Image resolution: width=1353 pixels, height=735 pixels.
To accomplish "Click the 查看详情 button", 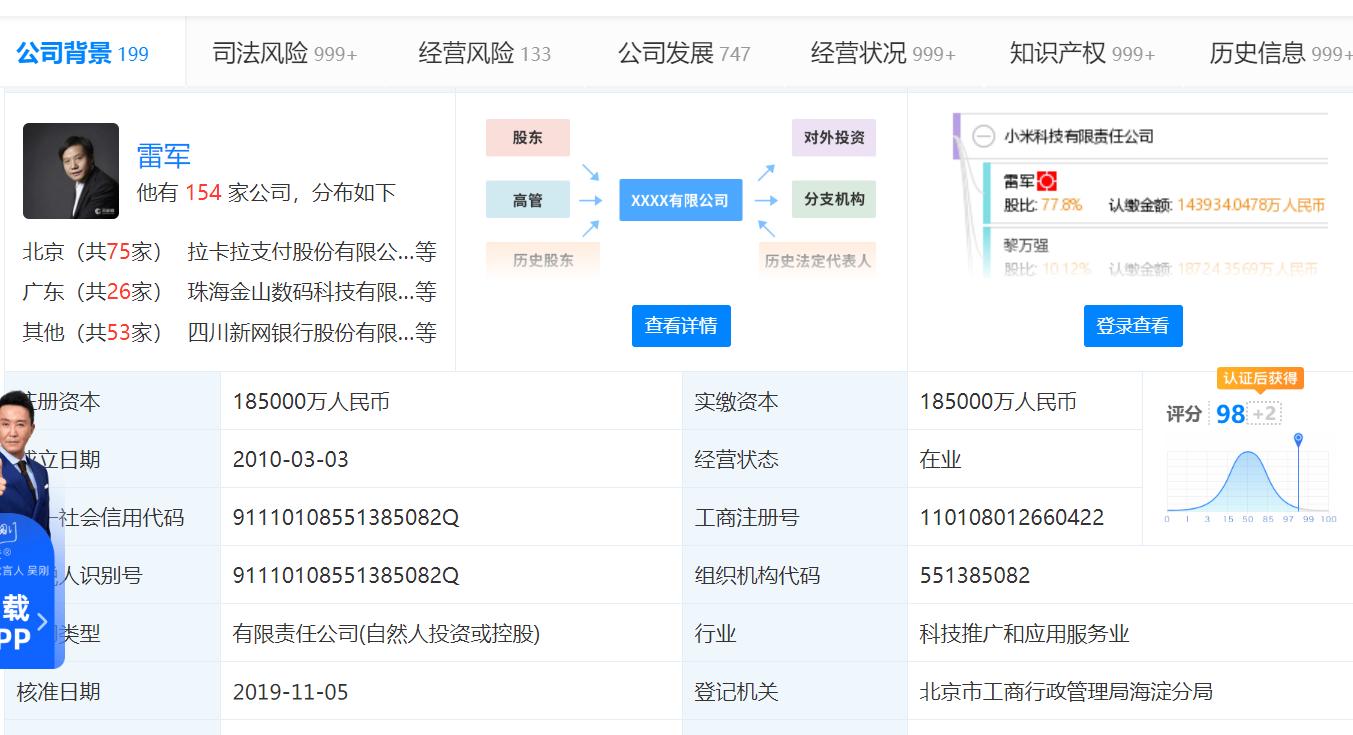I will pyautogui.click(x=681, y=325).
